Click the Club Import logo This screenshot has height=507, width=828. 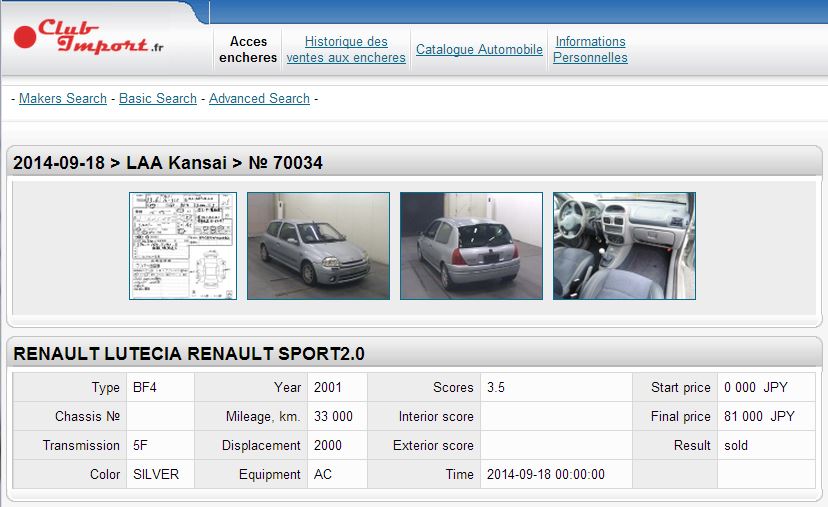(x=90, y=38)
